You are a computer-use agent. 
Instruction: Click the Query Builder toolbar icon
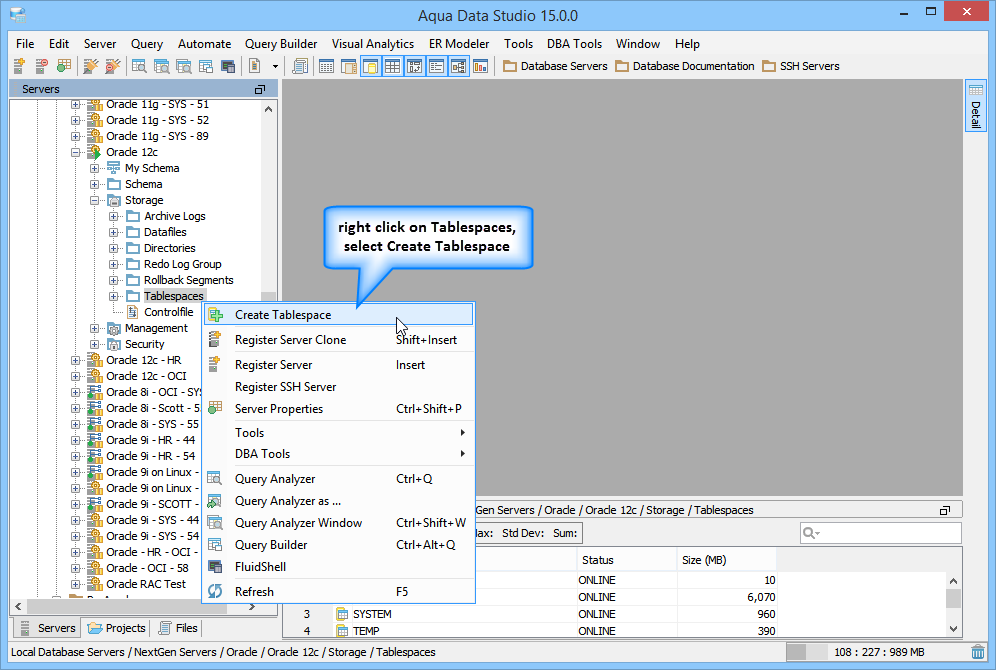coord(206,65)
